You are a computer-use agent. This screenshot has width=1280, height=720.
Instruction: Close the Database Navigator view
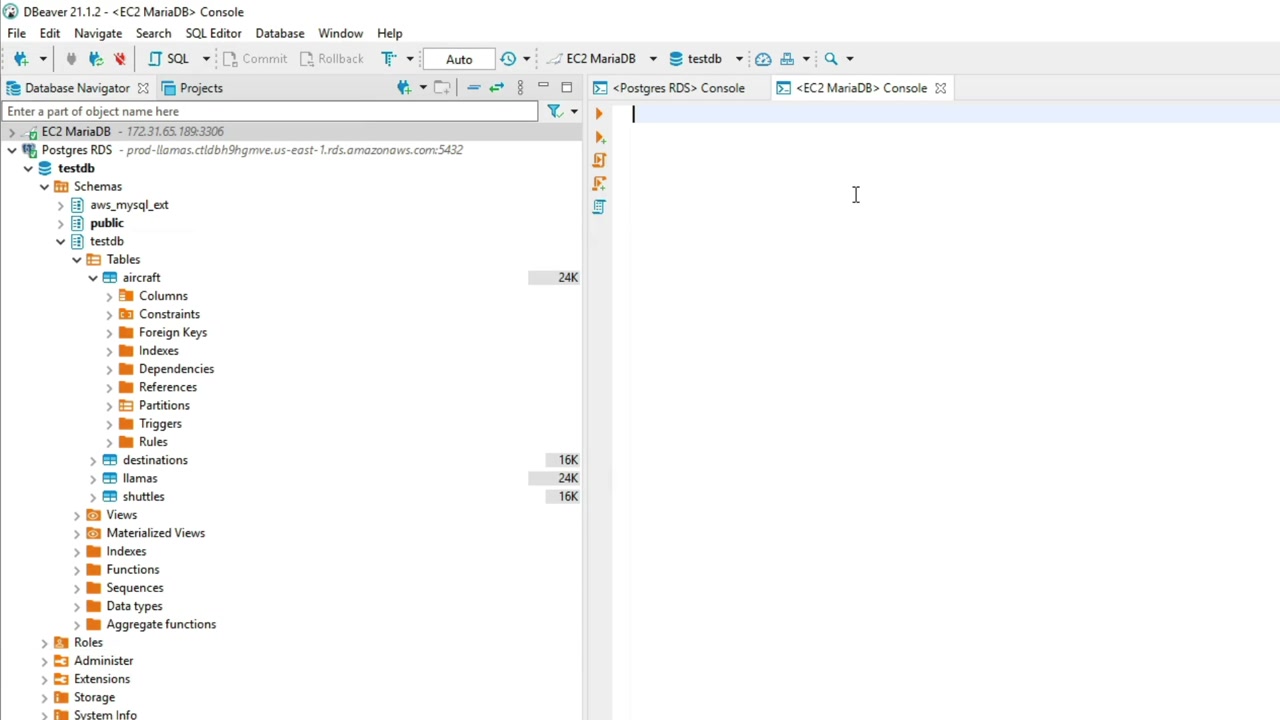pyautogui.click(x=143, y=88)
